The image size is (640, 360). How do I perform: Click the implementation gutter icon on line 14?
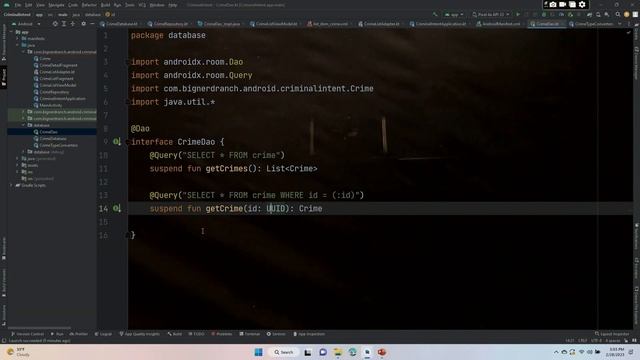[117, 208]
